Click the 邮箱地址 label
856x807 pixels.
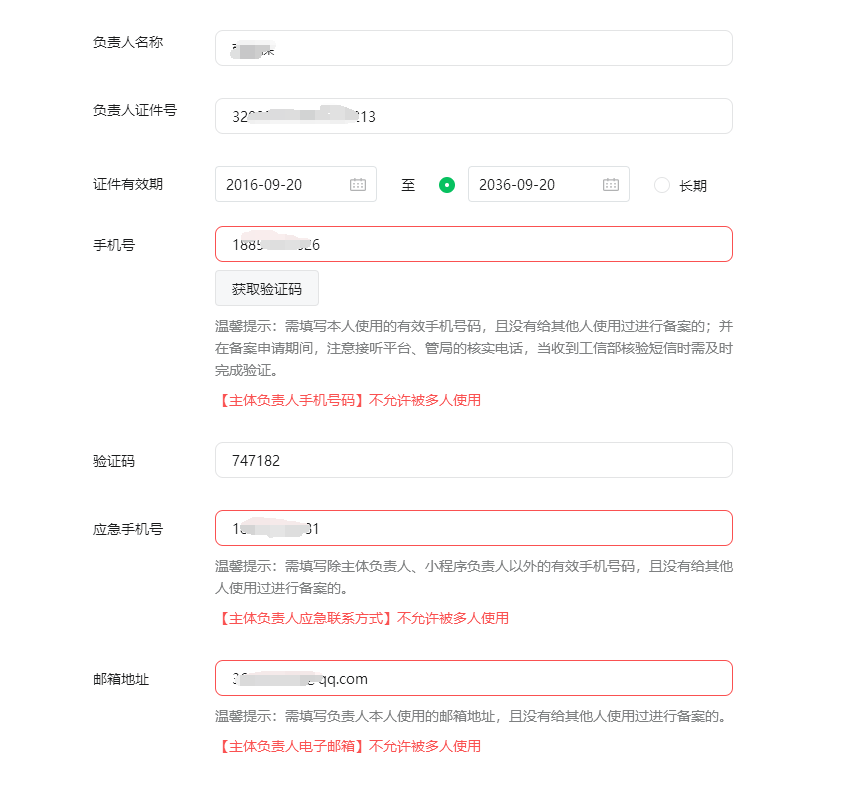(x=121, y=679)
